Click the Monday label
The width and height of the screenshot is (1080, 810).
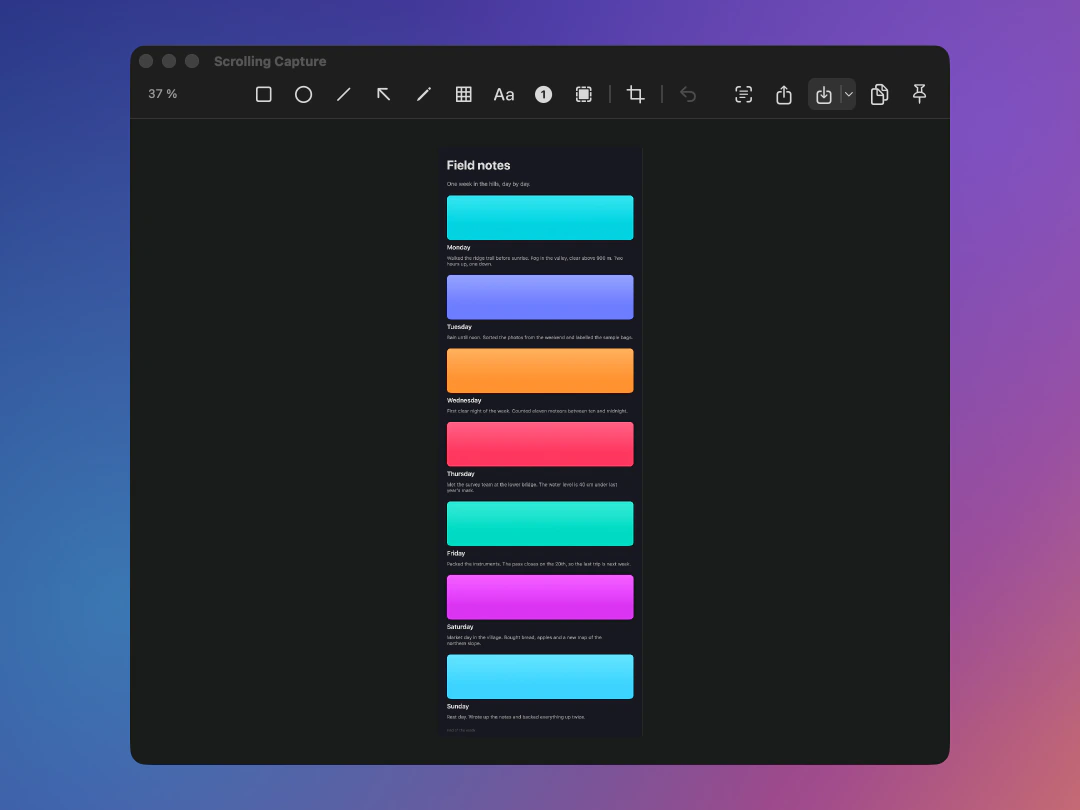point(458,247)
